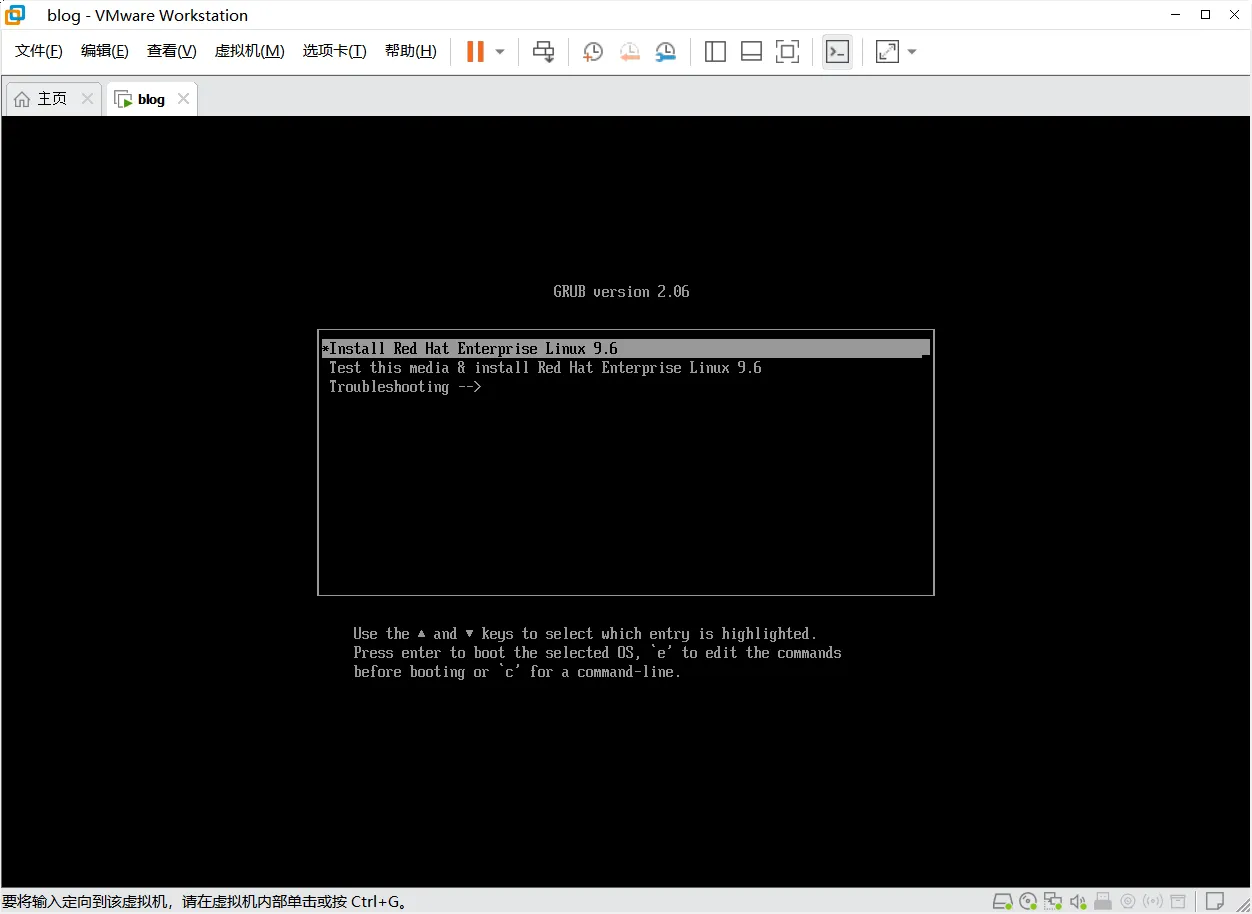Expand the power options dropdown arrow
The image size is (1252, 914).
[x=500, y=52]
